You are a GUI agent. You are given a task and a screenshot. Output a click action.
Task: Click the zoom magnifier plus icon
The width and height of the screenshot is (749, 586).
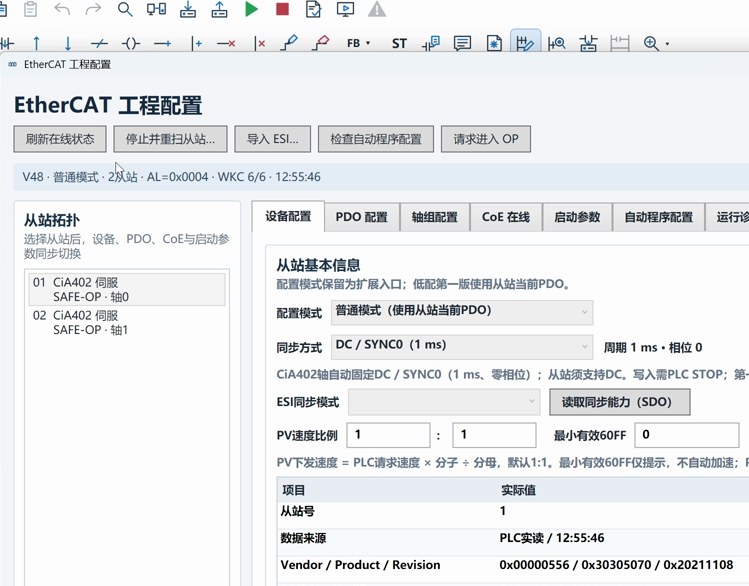[652, 43]
